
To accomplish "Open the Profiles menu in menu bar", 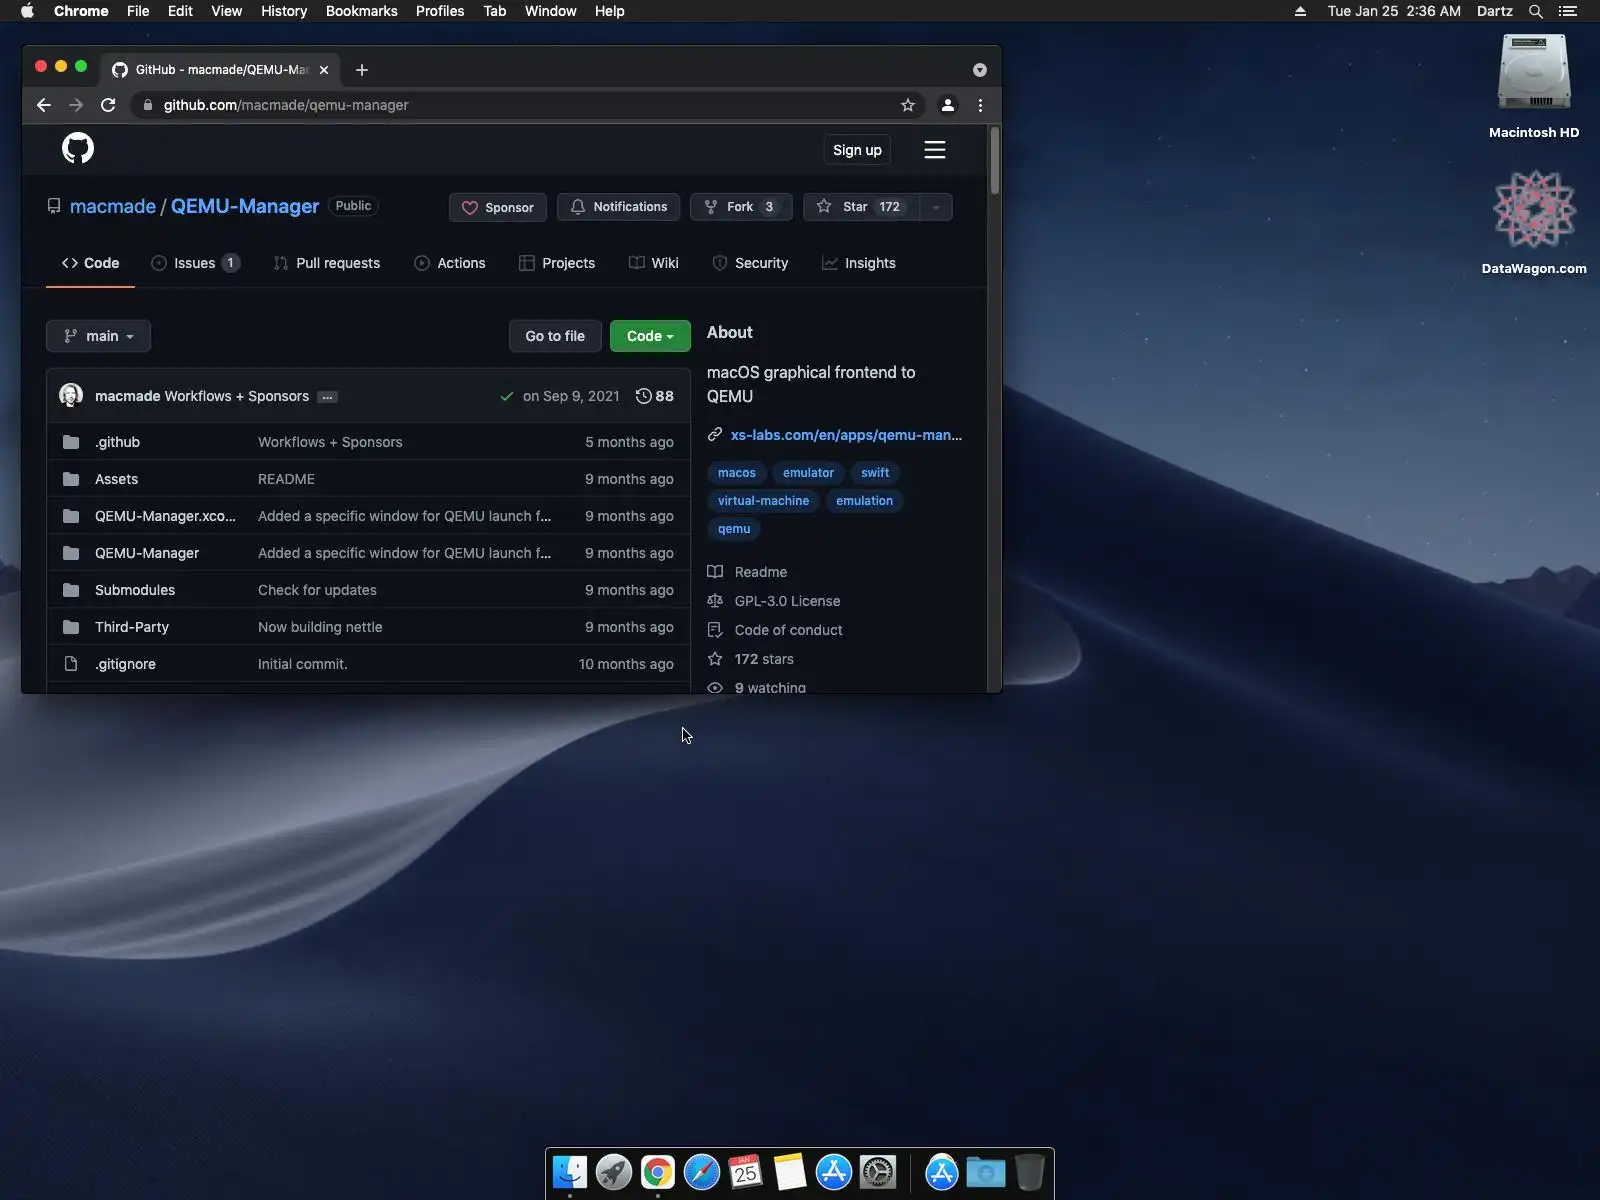I will [440, 11].
